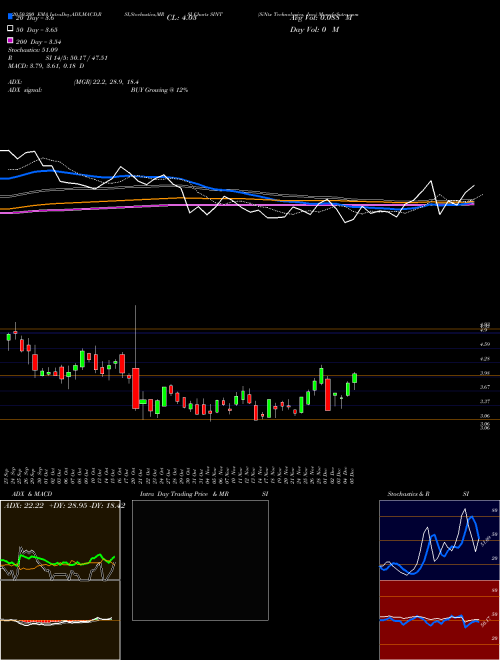Click the 'Stochastics & R' panel title
The width and height of the screenshot is (500, 660).
(x=409, y=494)
